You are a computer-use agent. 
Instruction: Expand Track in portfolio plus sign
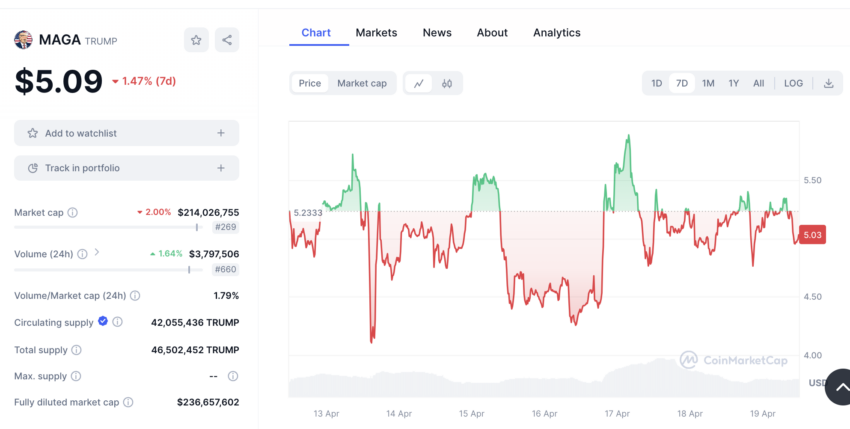click(221, 168)
